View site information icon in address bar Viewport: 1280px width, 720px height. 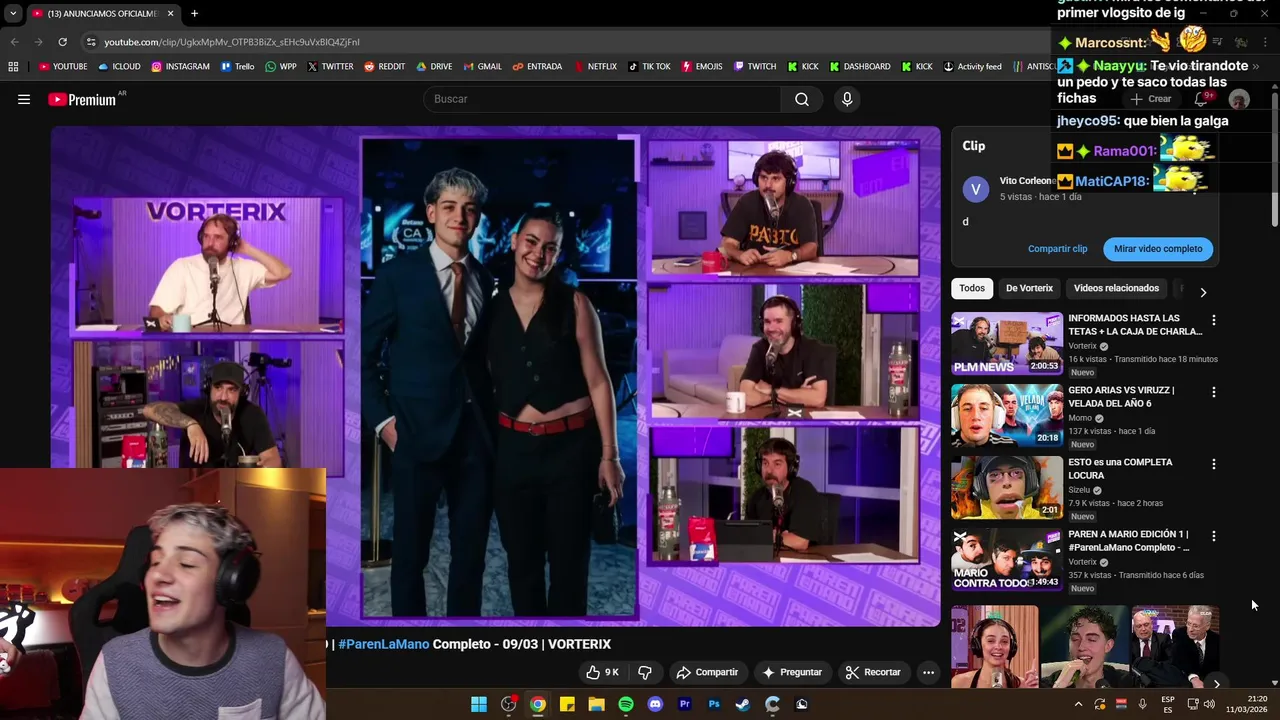pyautogui.click(x=91, y=42)
